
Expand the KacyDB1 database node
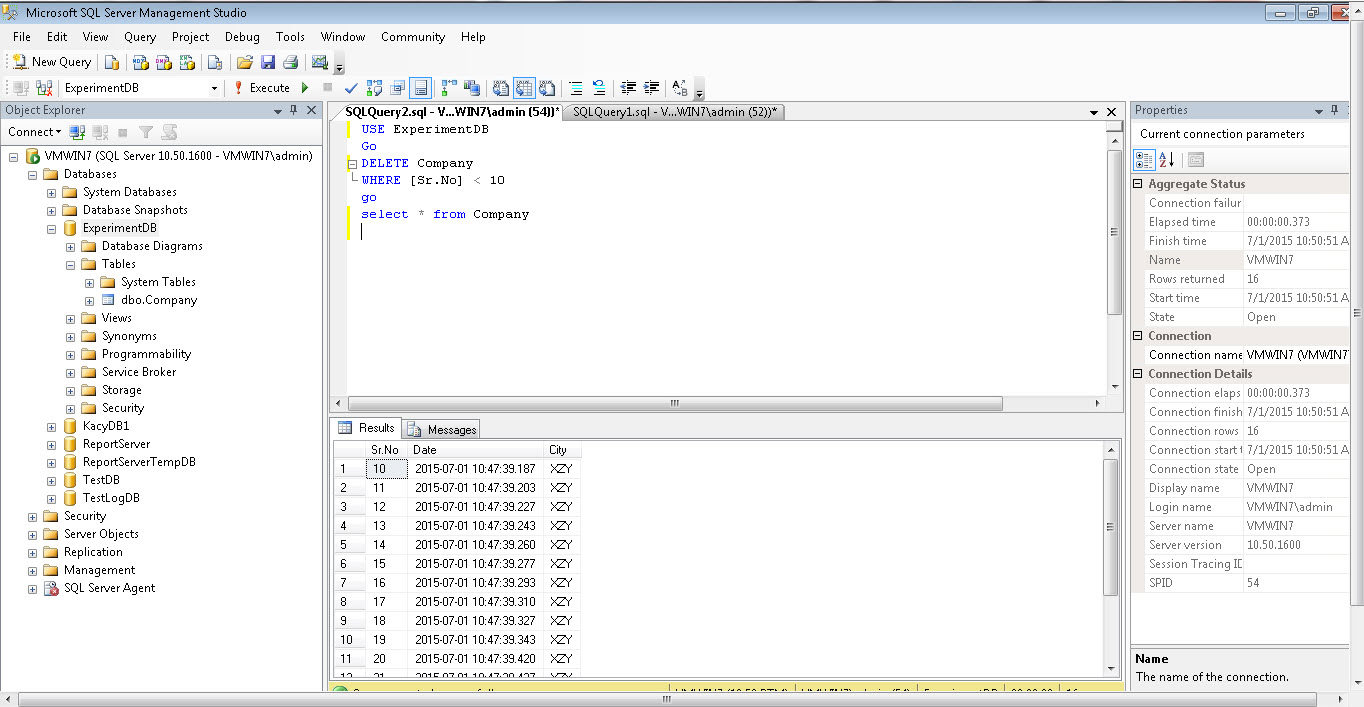coord(51,426)
